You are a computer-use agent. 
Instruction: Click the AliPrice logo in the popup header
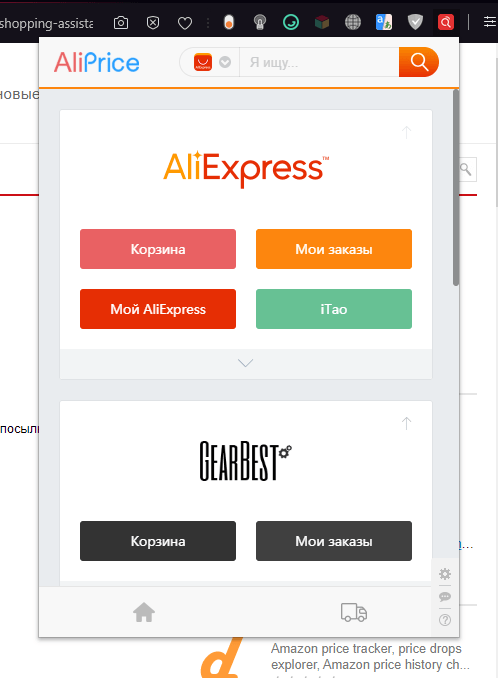click(96, 63)
